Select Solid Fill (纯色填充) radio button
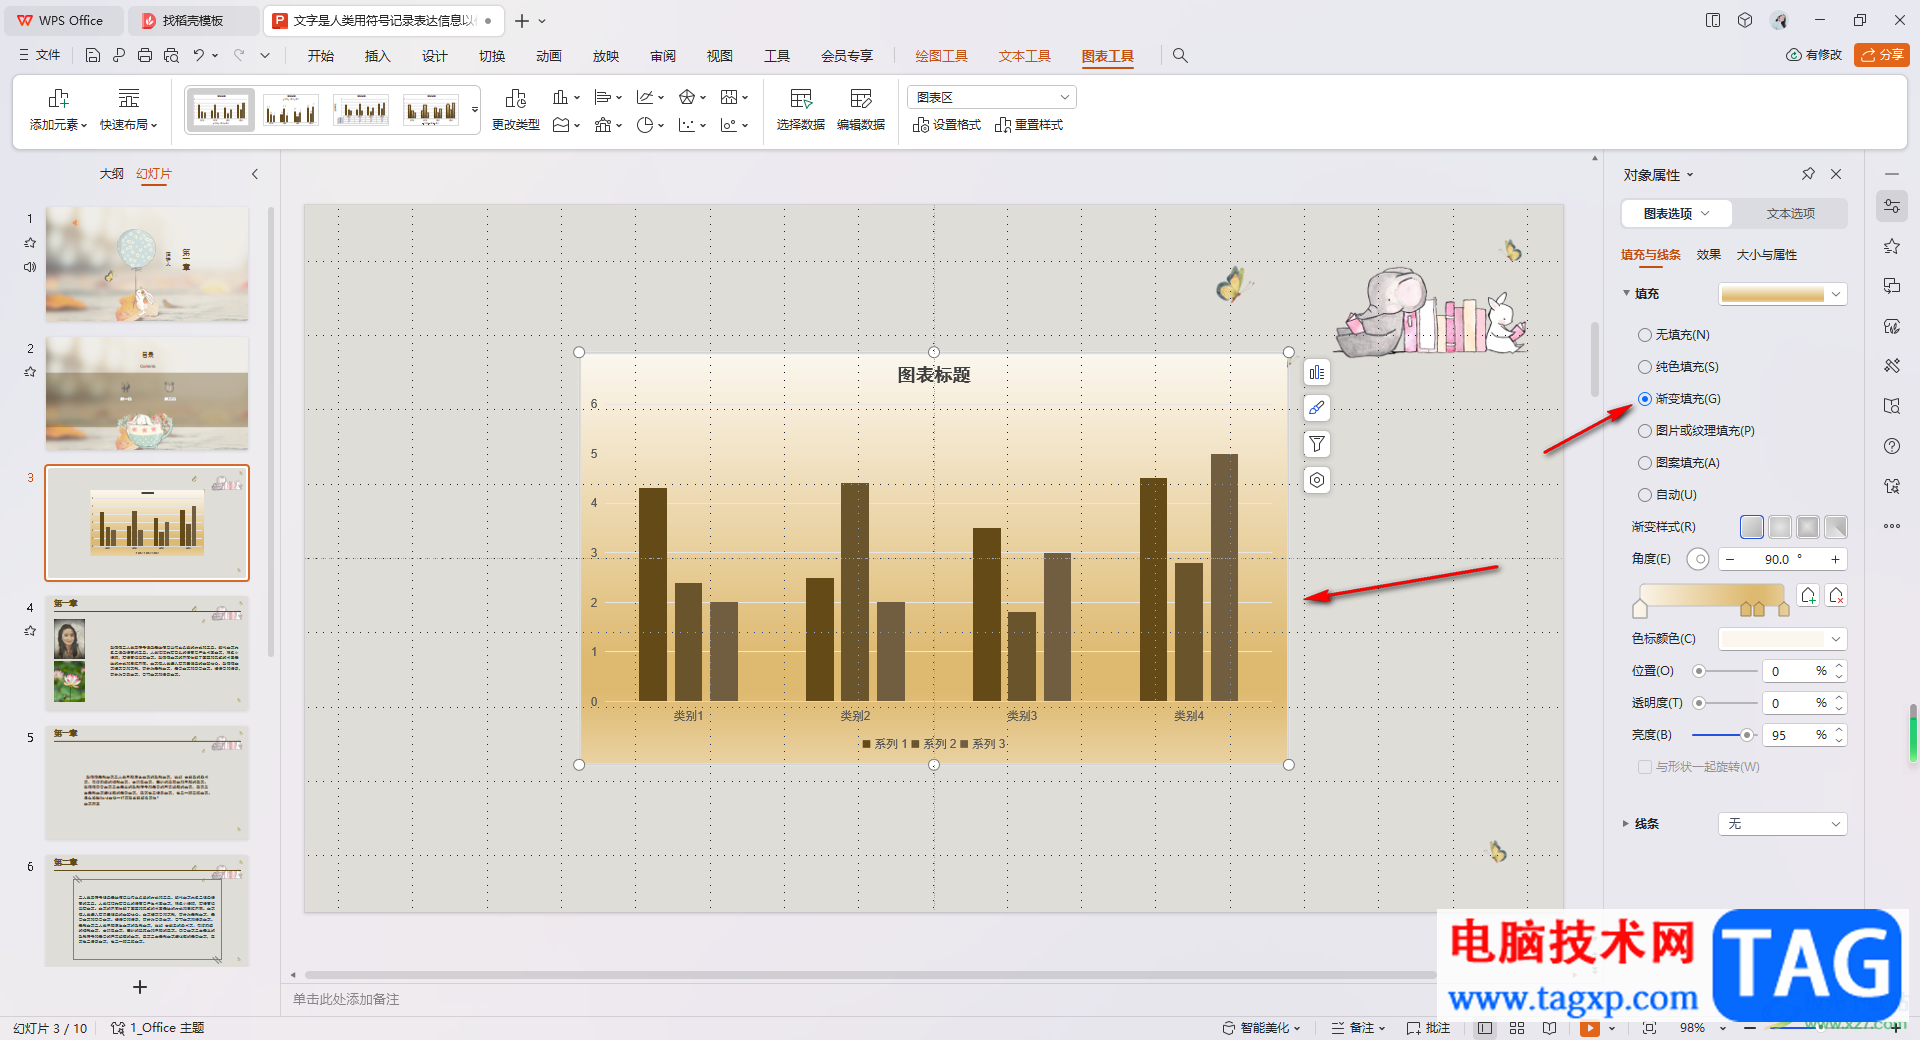The image size is (1920, 1040). [x=1645, y=367]
